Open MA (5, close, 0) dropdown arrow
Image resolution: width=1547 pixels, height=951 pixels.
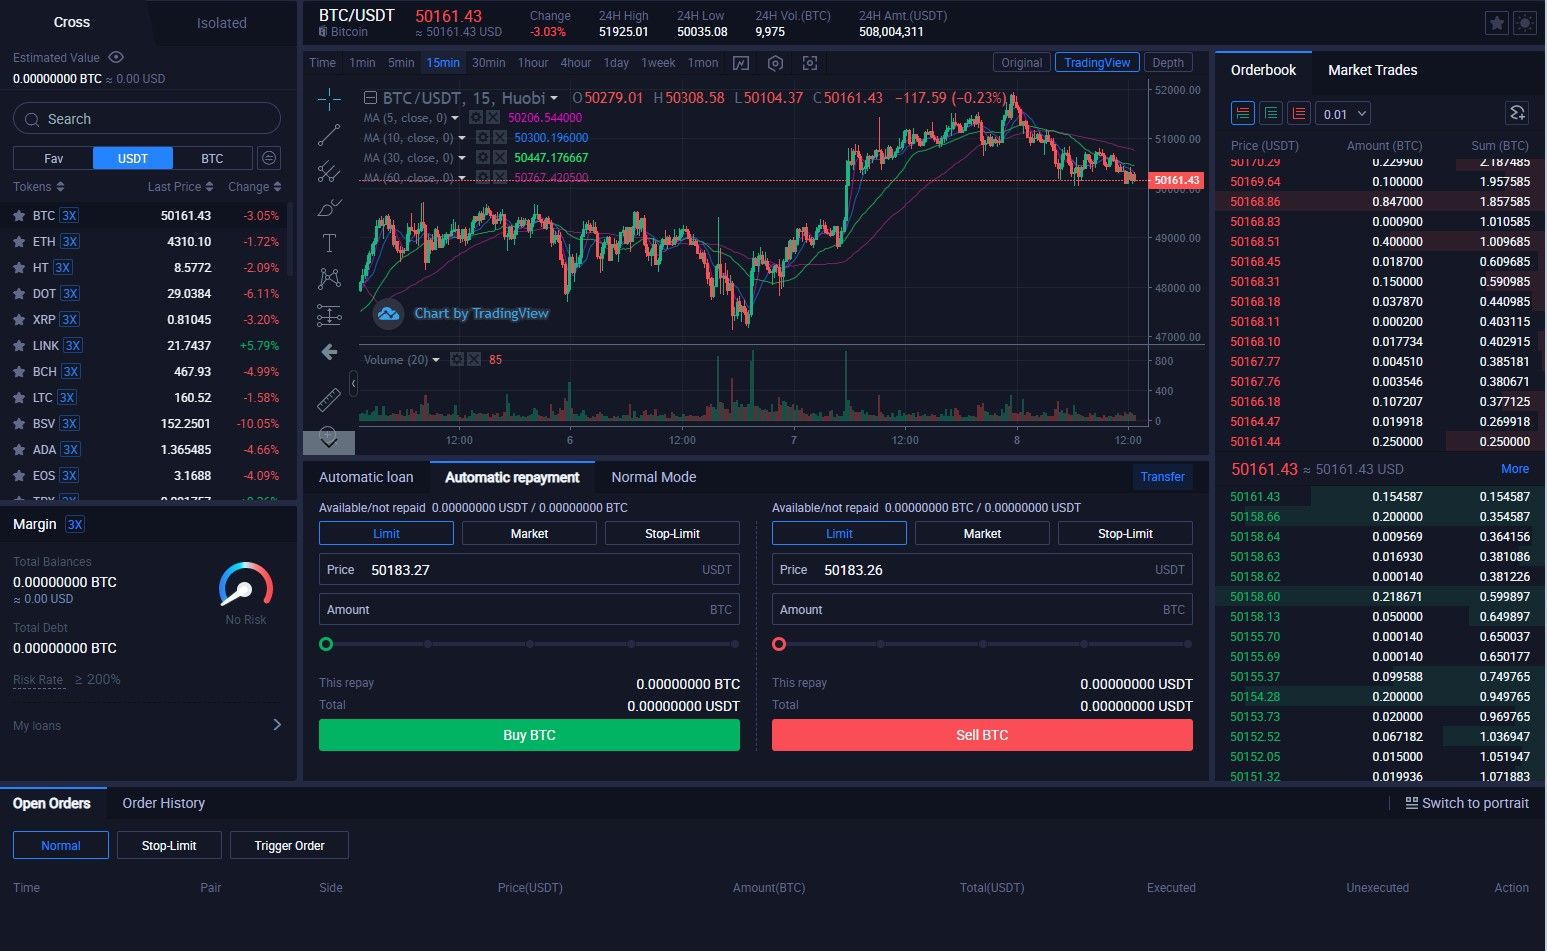(x=456, y=118)
